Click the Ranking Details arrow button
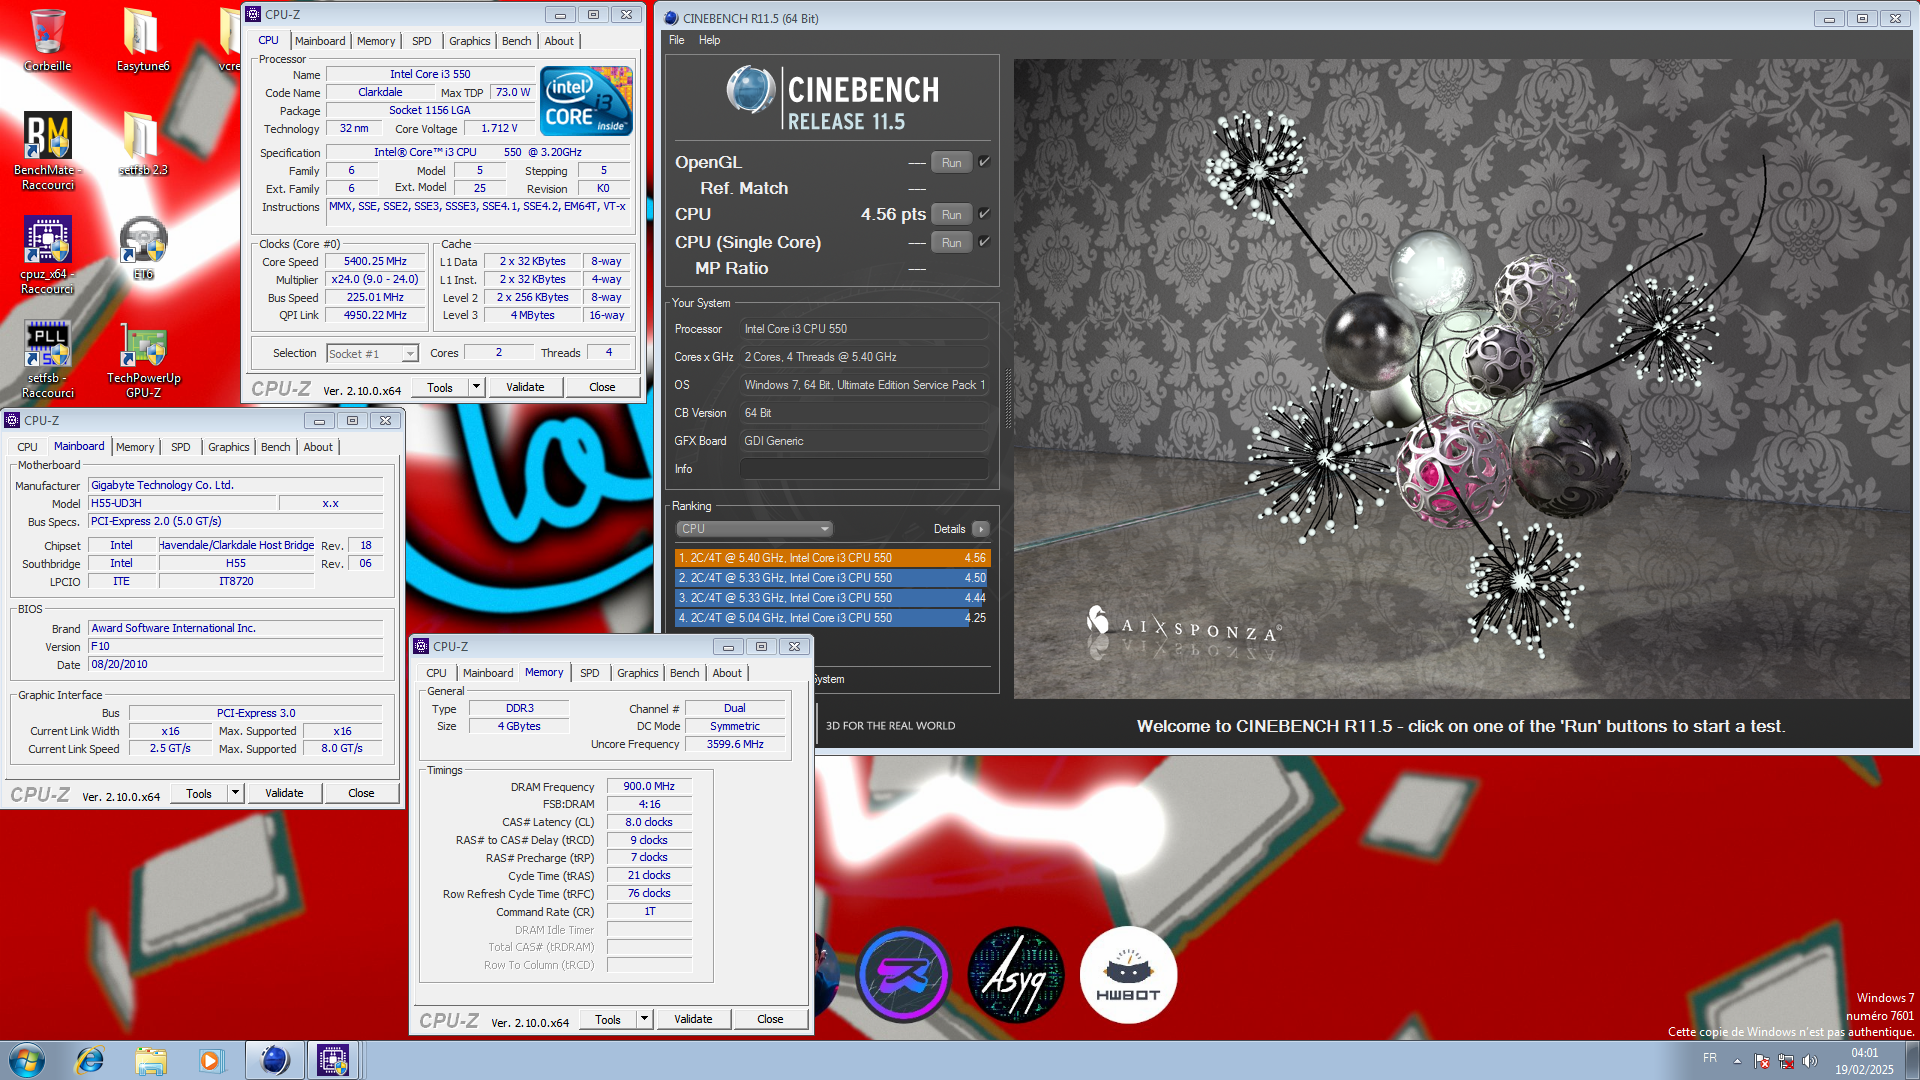Viewport: 1920px width, 1080px height. tap(980, 529)
